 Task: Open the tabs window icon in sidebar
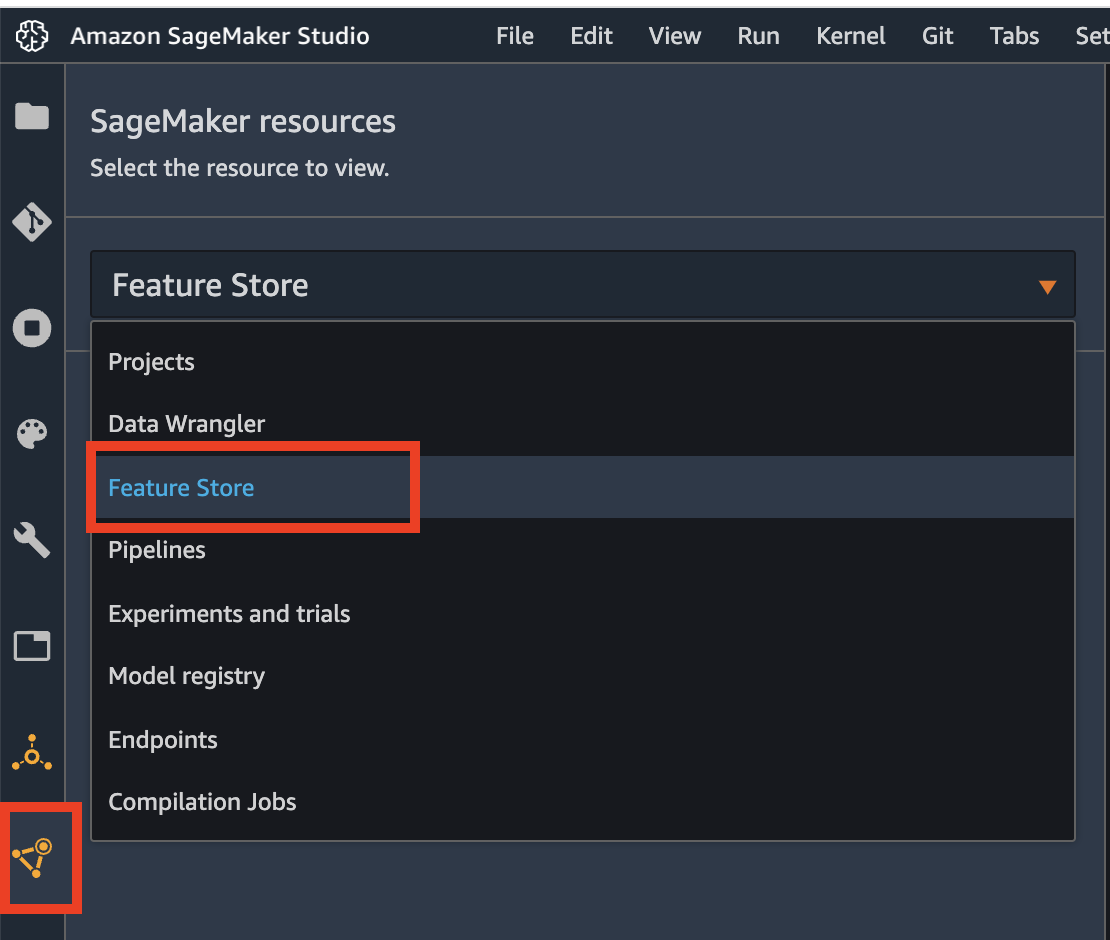tap(32, 646)
